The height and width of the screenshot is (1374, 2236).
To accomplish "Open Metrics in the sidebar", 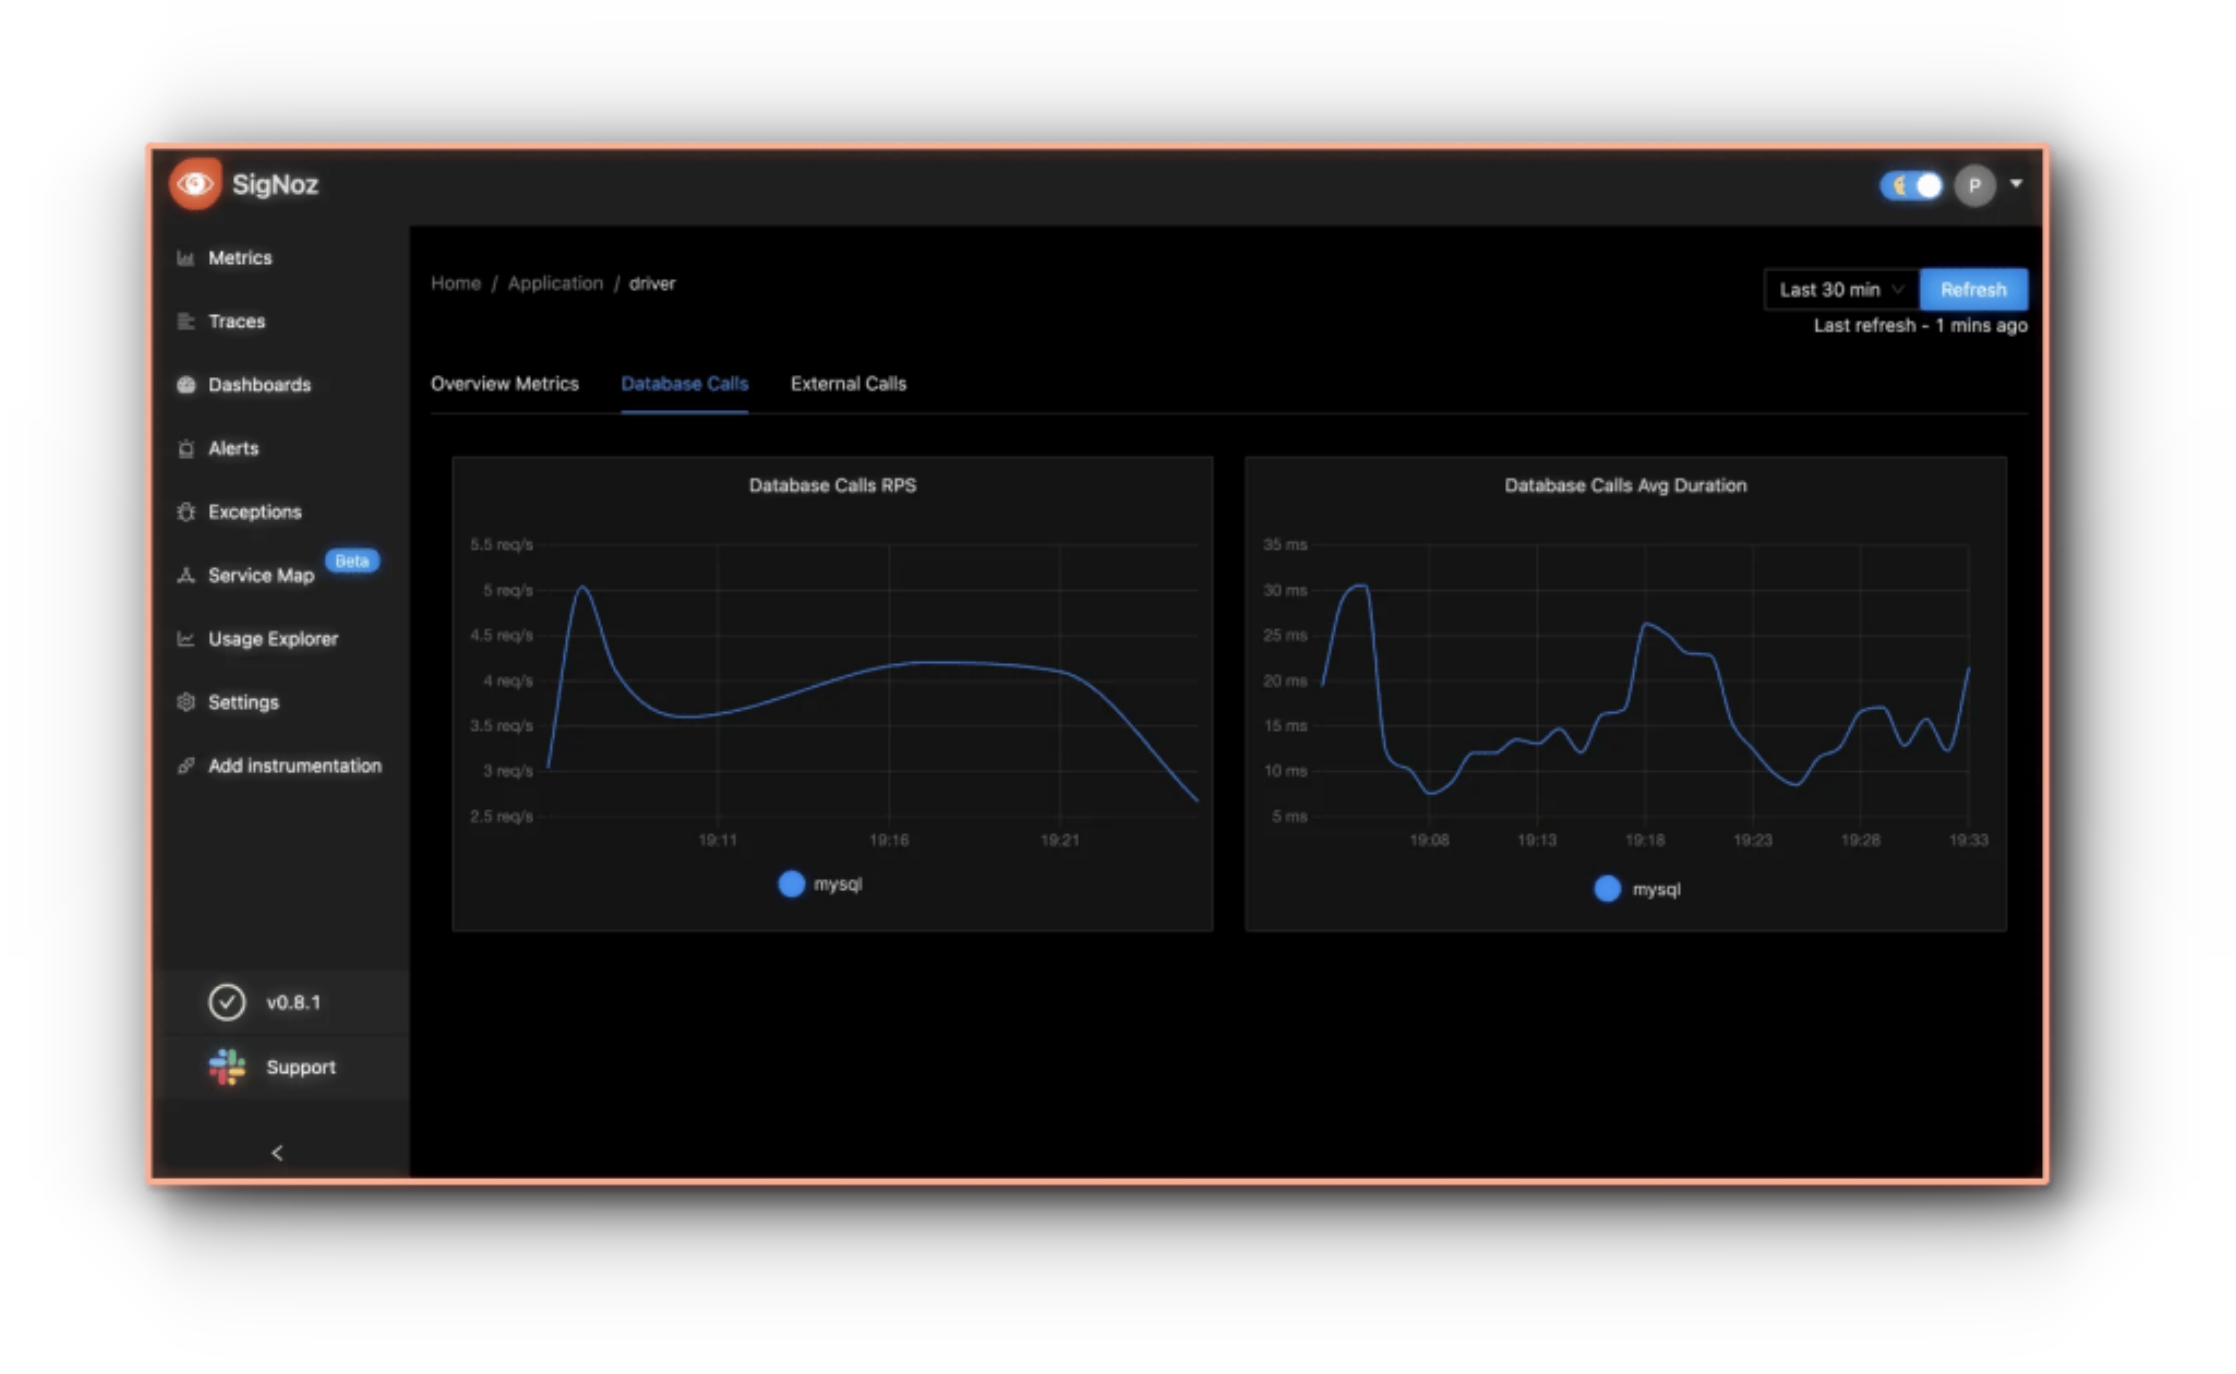I will (240, 258).
